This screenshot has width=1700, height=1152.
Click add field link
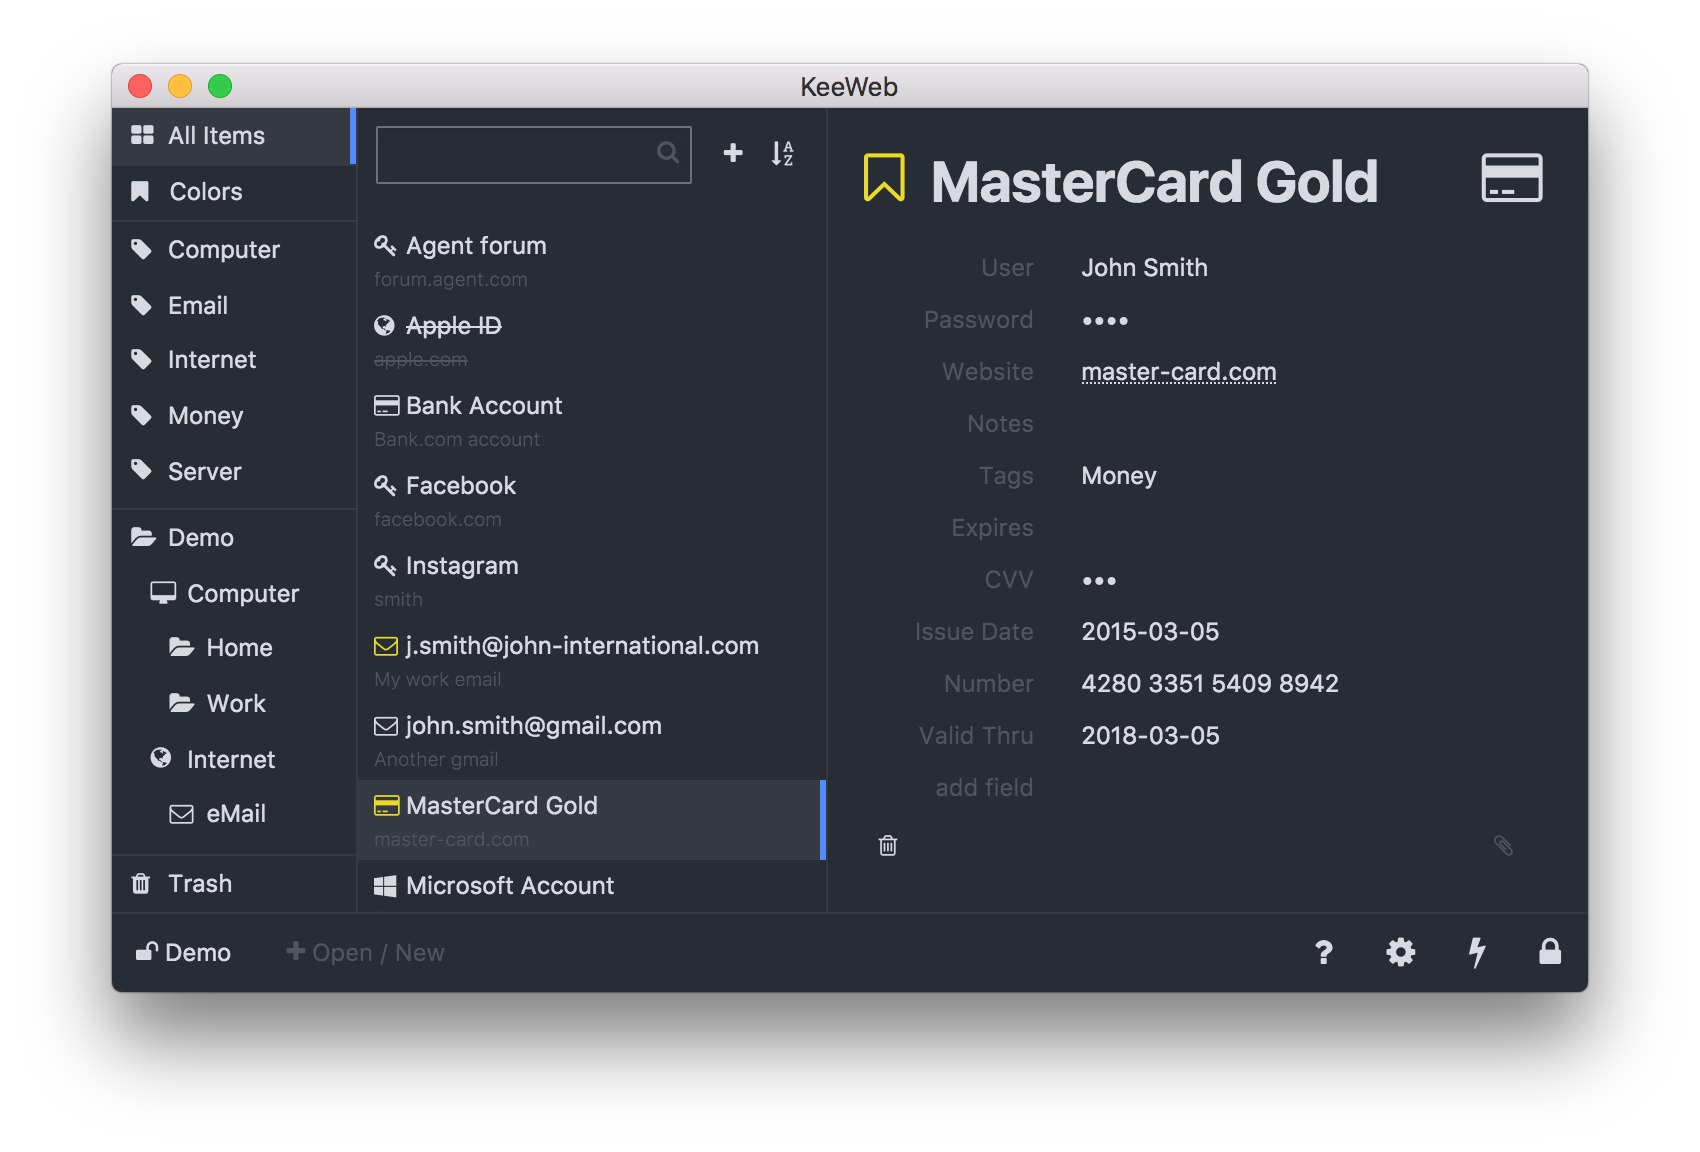[x=984, y=788]
